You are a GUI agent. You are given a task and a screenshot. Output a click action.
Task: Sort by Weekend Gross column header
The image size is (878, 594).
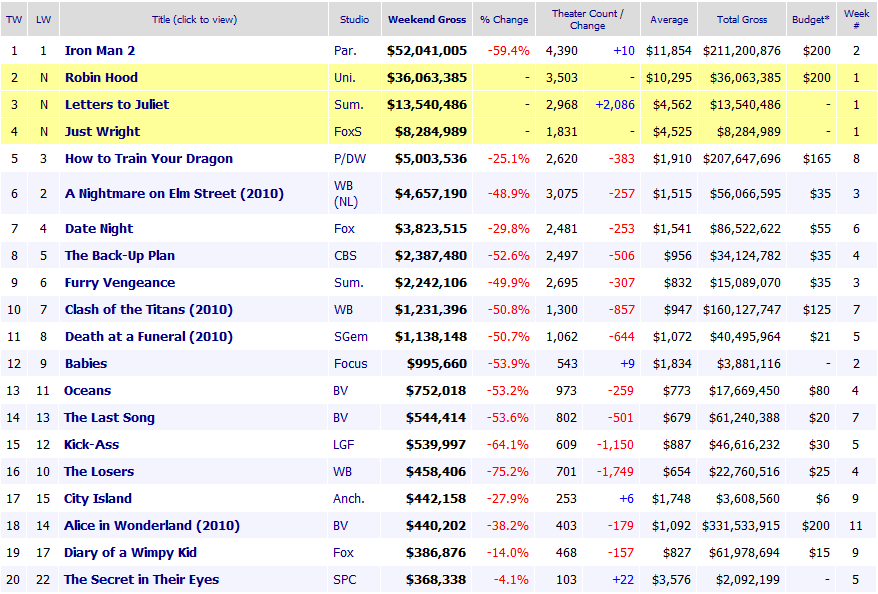coord(427,20)
